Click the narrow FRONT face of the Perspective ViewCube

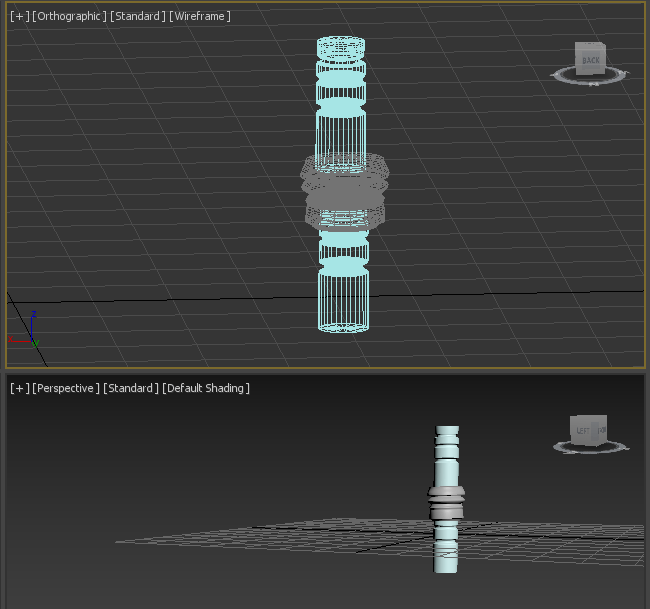point(603,430)
